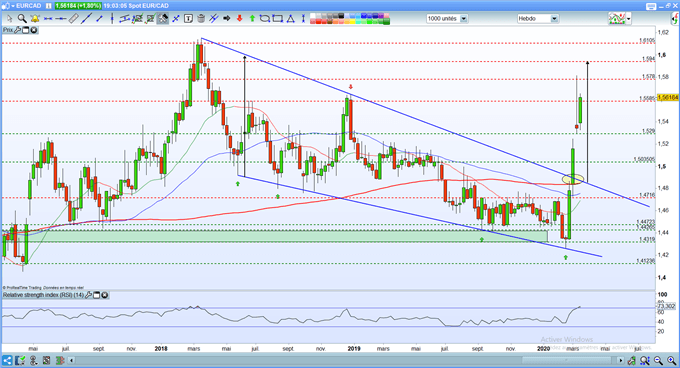Toggle the highlighted hammer drawing tool

pos(163,19)
